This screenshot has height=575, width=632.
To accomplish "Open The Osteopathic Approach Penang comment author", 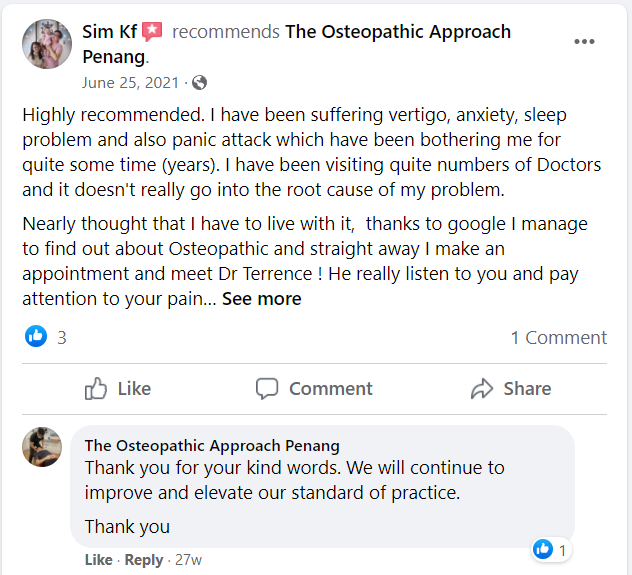I will 212,445.
